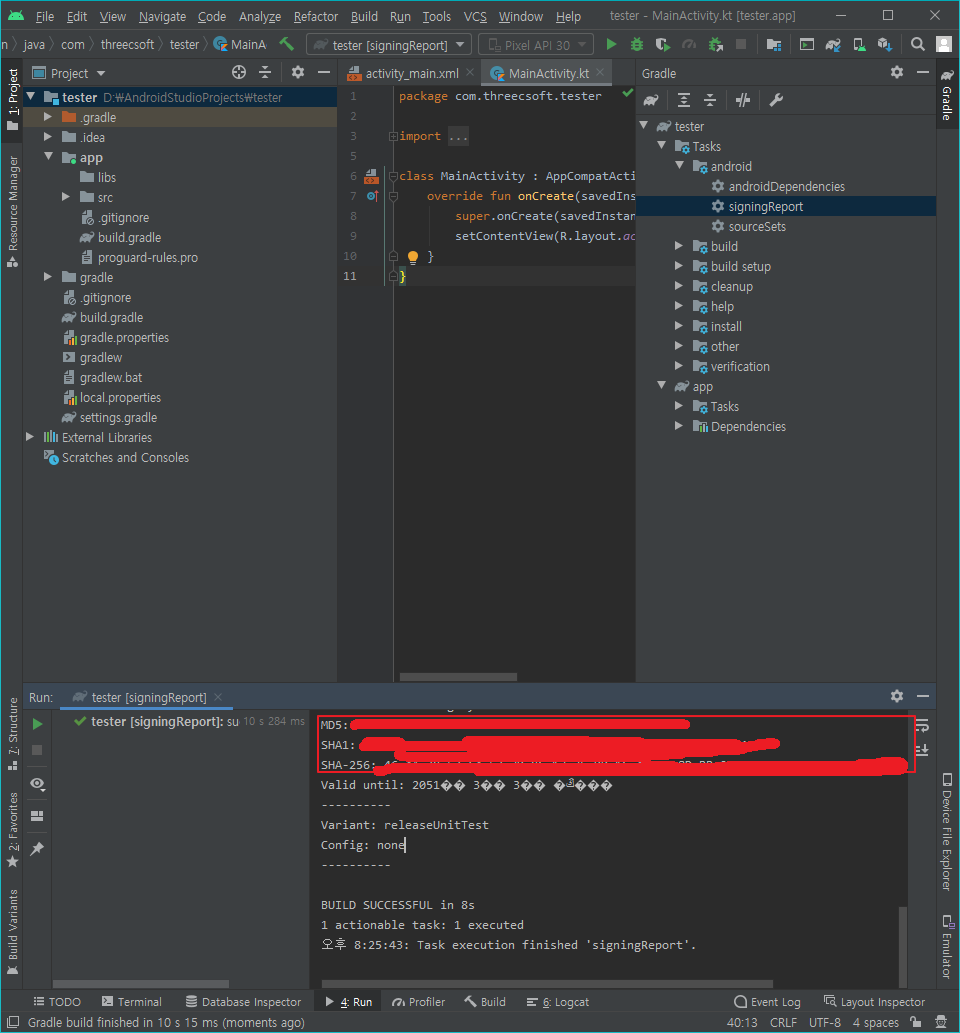Viewport: 960px width, 1033px height.
Task: Sync project with Gradle files from the toolbar
Action: tap(833, 45)
